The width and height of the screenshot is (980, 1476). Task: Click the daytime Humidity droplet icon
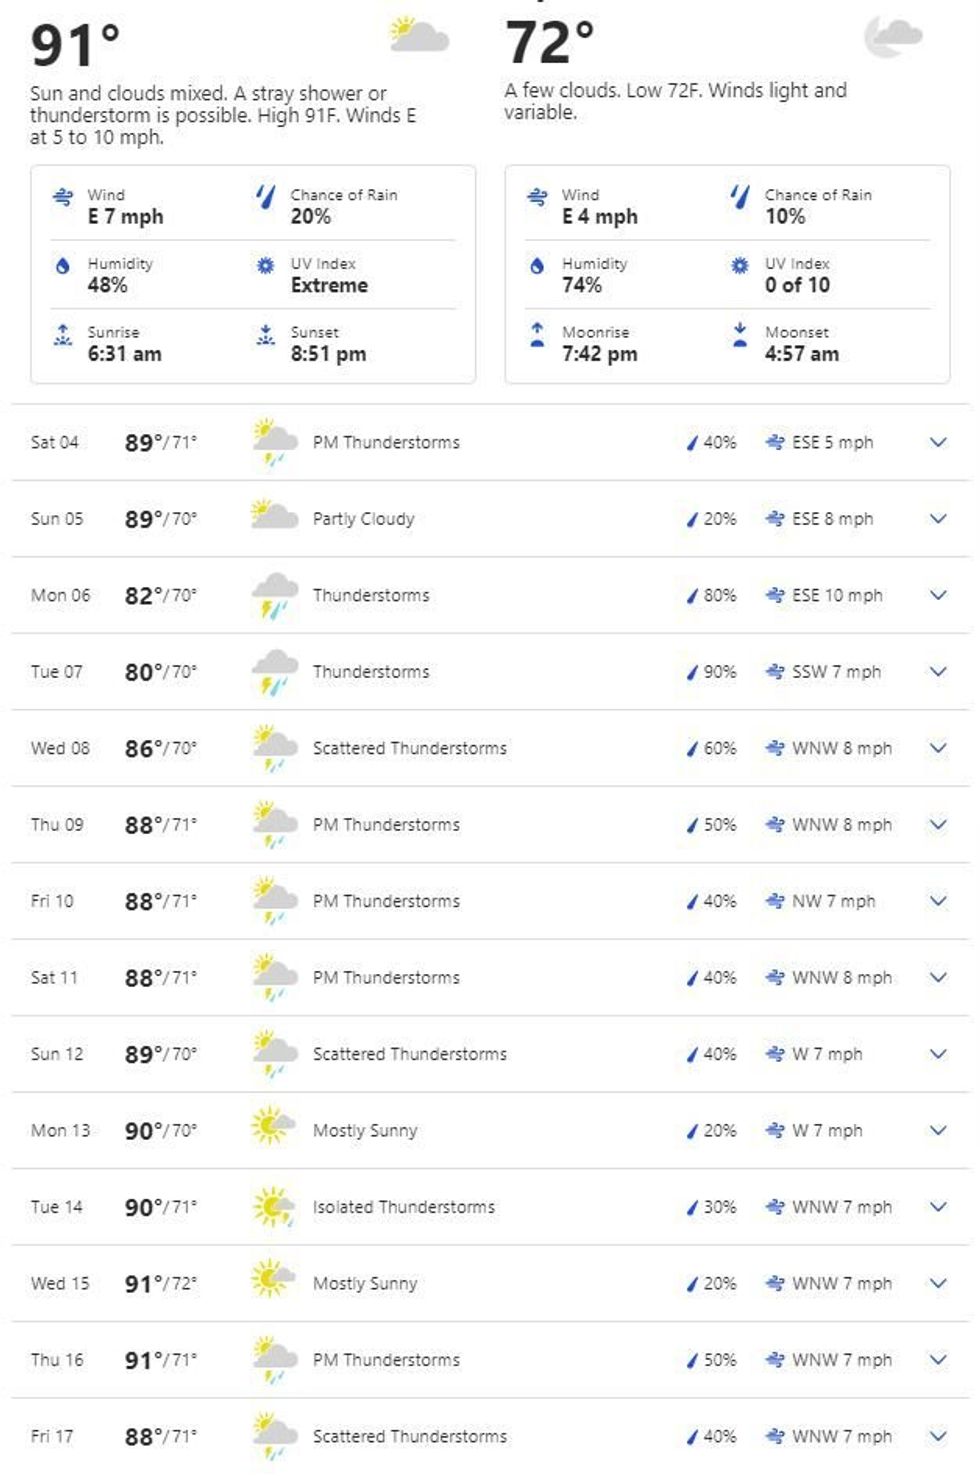63,266
